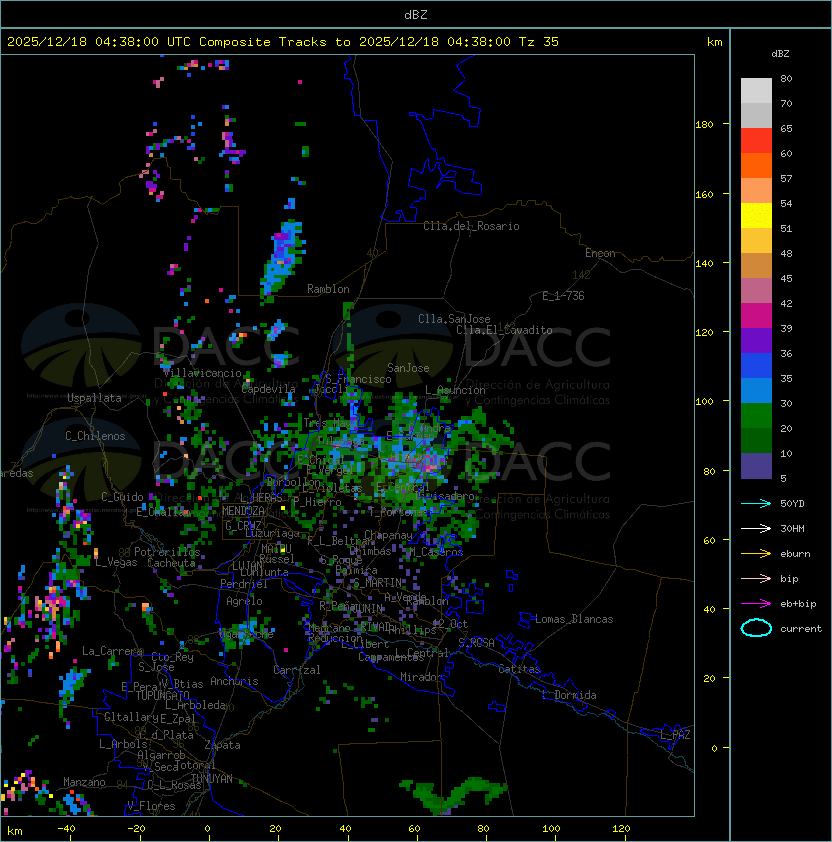832x842 pixels.
Task: Select the S_Francisco label on map
Action: point(358,379)
